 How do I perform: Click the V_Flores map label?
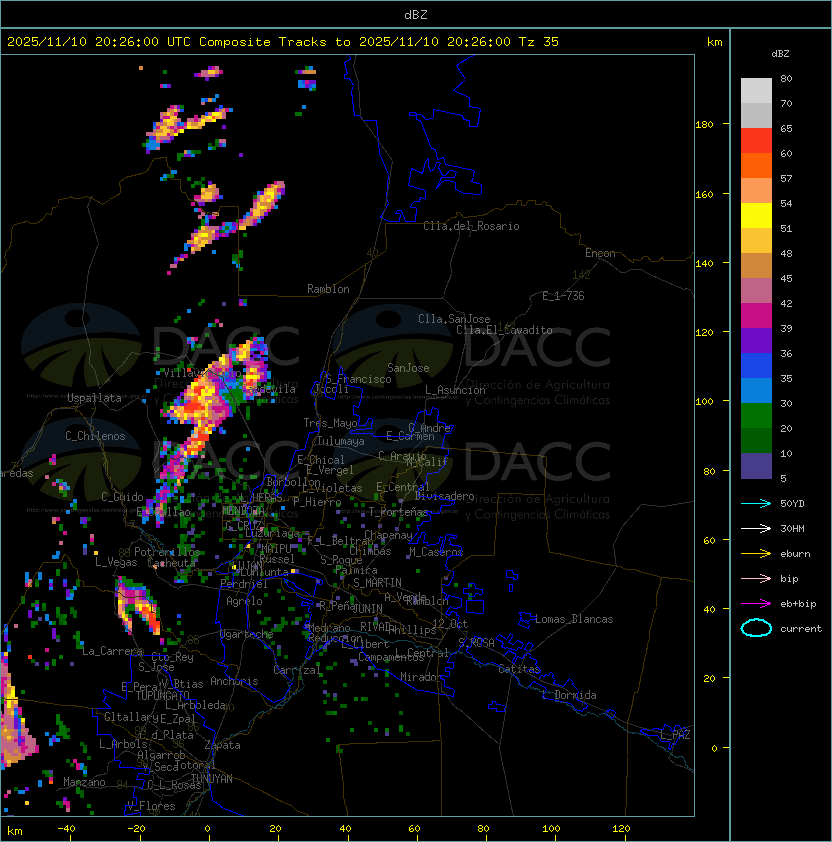(151, 806)
